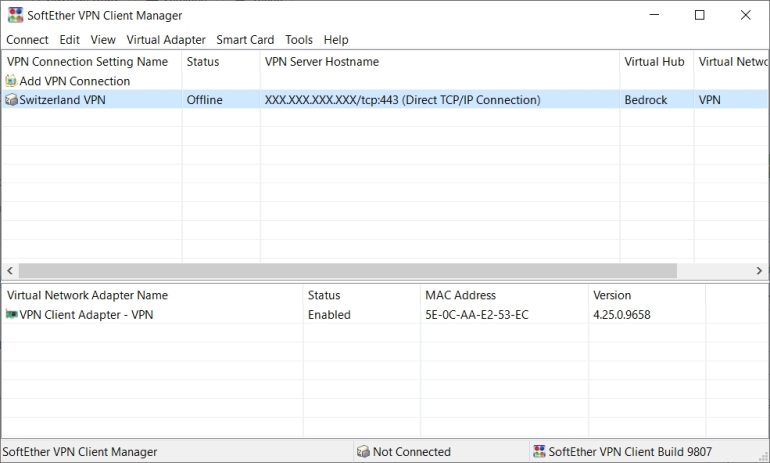Click the VPN Client Adapter network card icon
Viewport: 770px width, 463px height.
pos(11,315)
